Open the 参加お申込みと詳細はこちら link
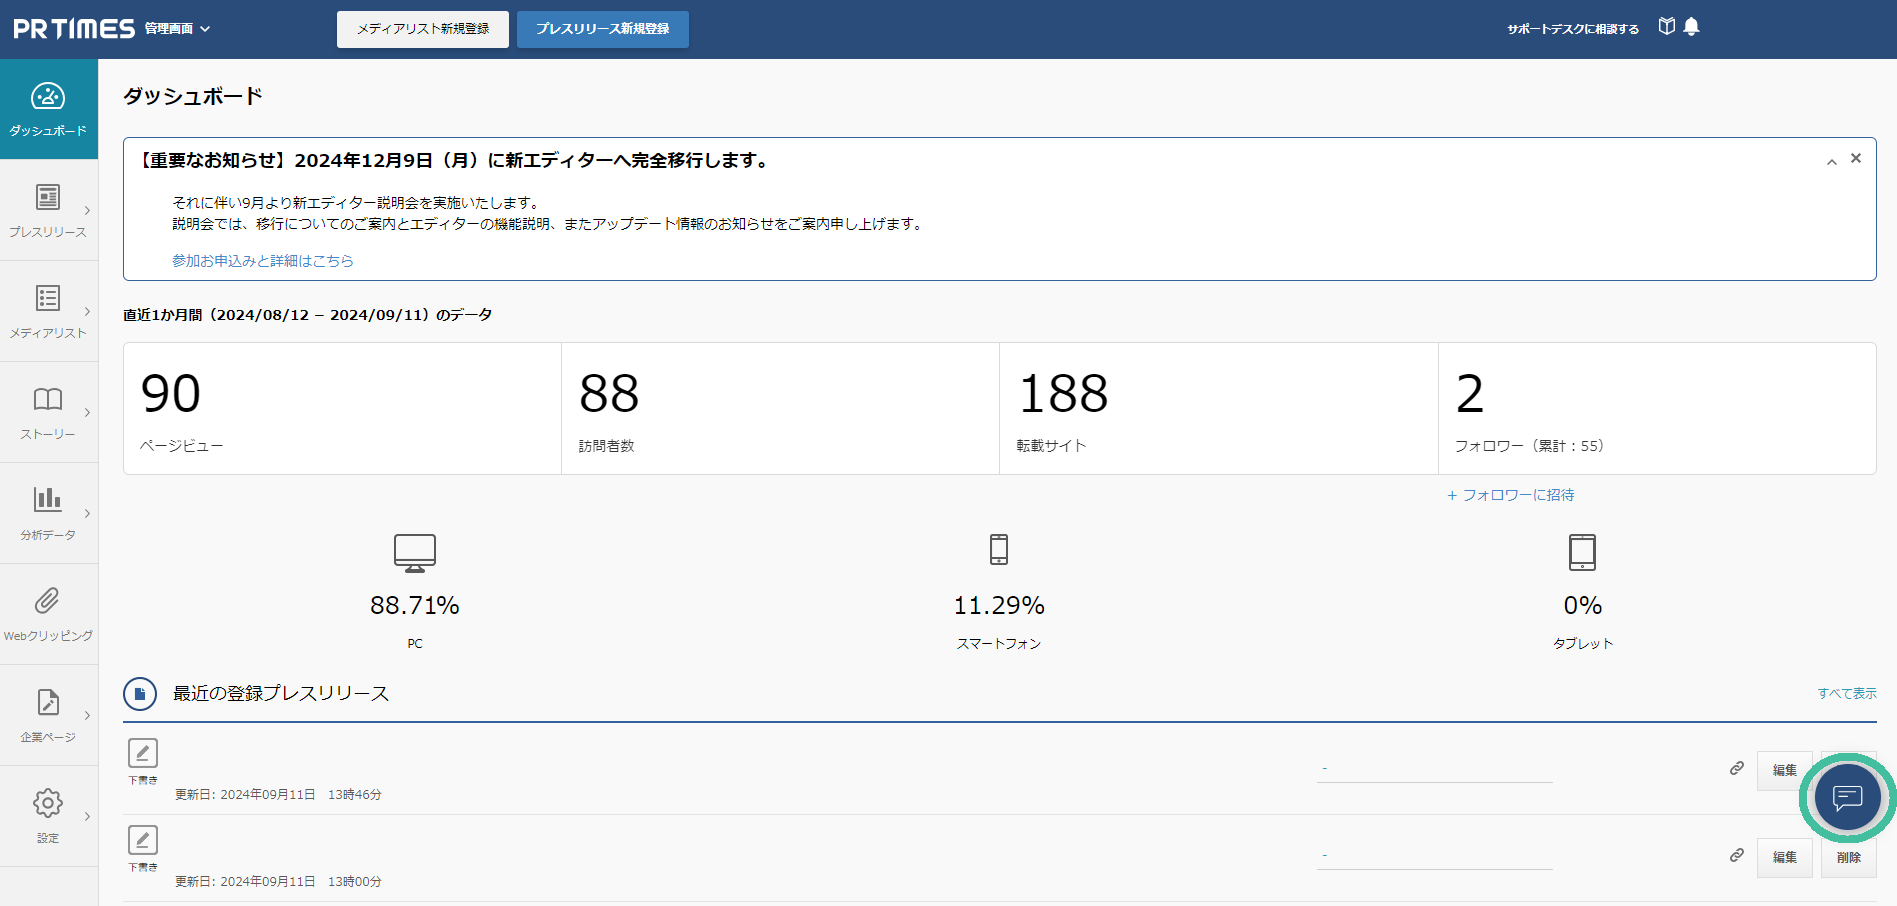The width and height of the screenshot is (1897, 906). click(x=262, y=261)
